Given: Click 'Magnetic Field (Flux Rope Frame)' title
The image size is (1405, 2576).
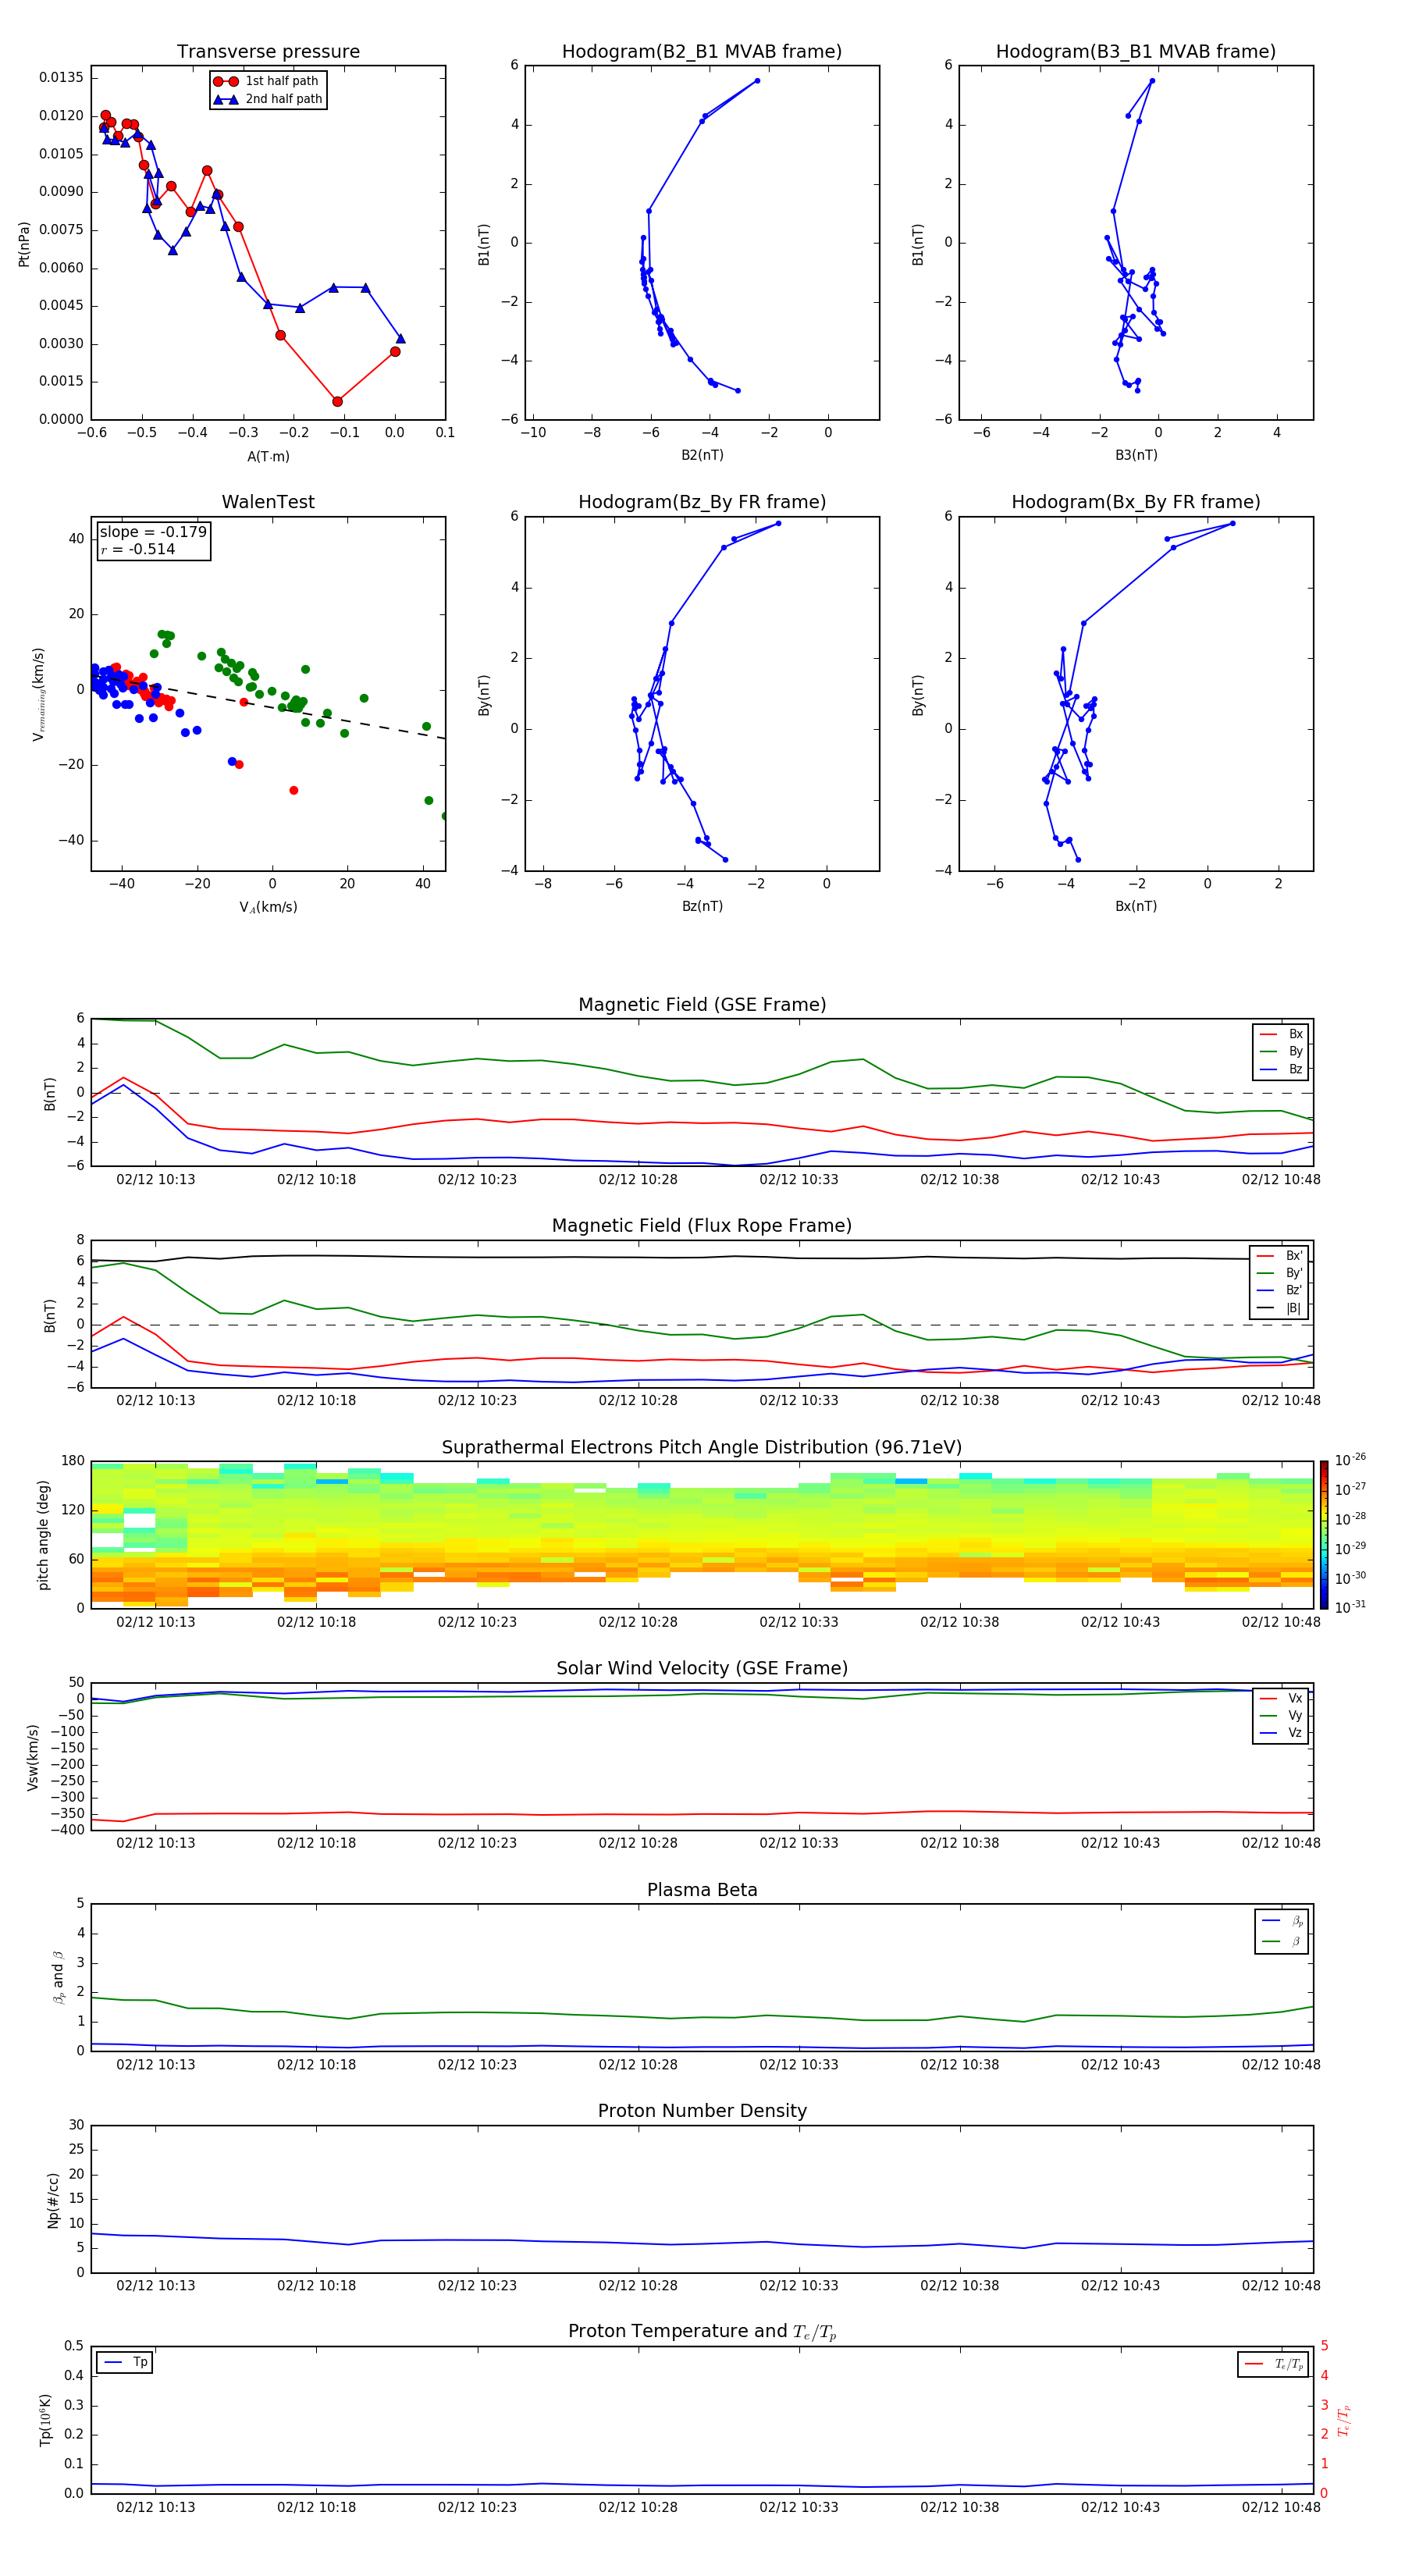Looking at the screenshot, I should pos(702,1226).
